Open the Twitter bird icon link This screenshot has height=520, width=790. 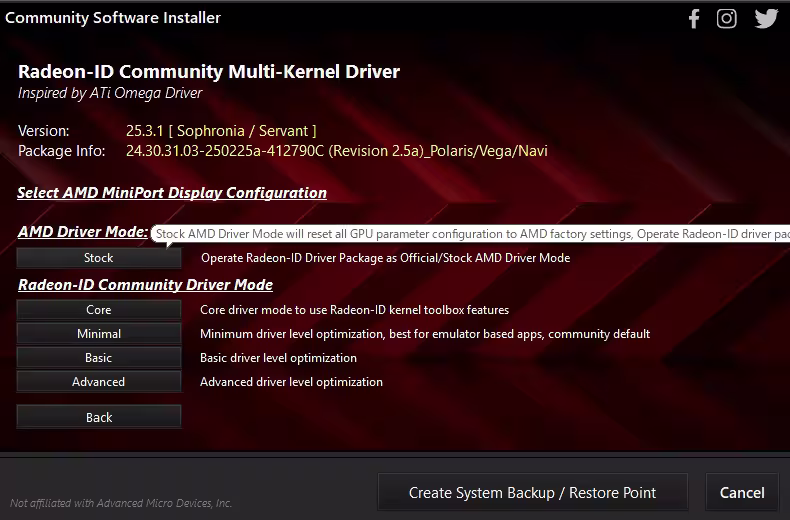click(x=766, y=19)
